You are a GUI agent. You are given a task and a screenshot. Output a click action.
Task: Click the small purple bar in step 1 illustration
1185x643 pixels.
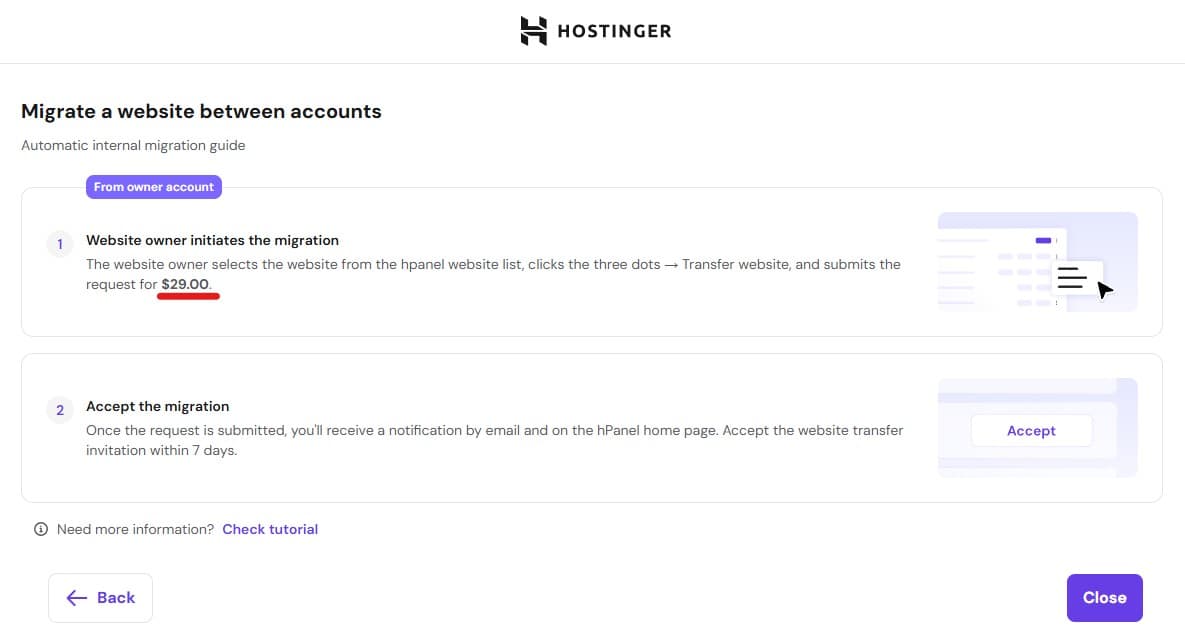[1043, 240]
